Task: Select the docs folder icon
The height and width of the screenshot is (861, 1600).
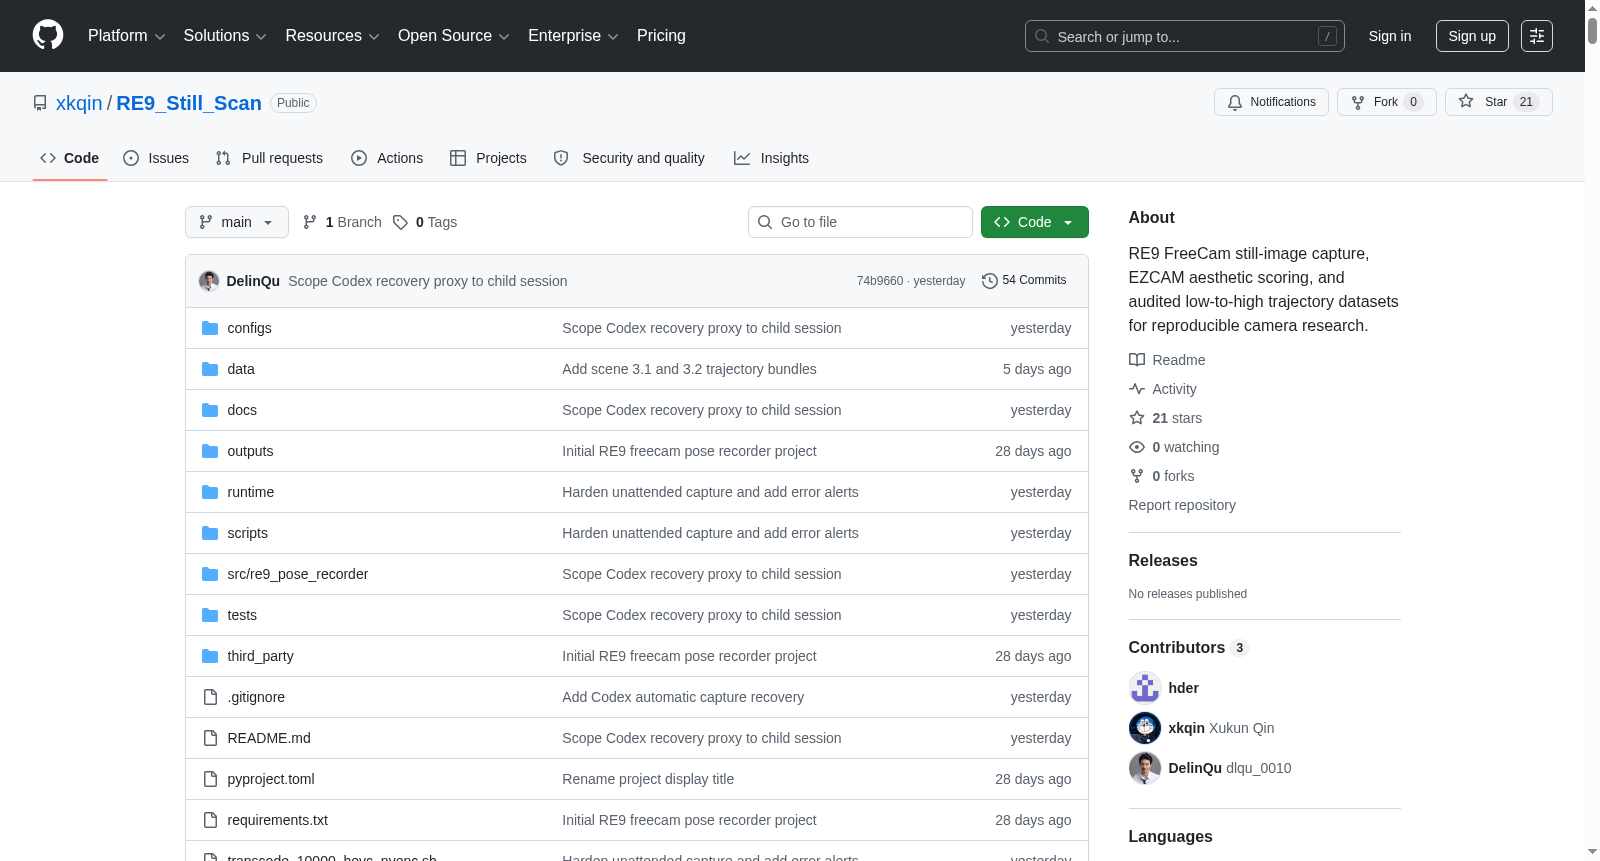Action: [x=210, y=410]
